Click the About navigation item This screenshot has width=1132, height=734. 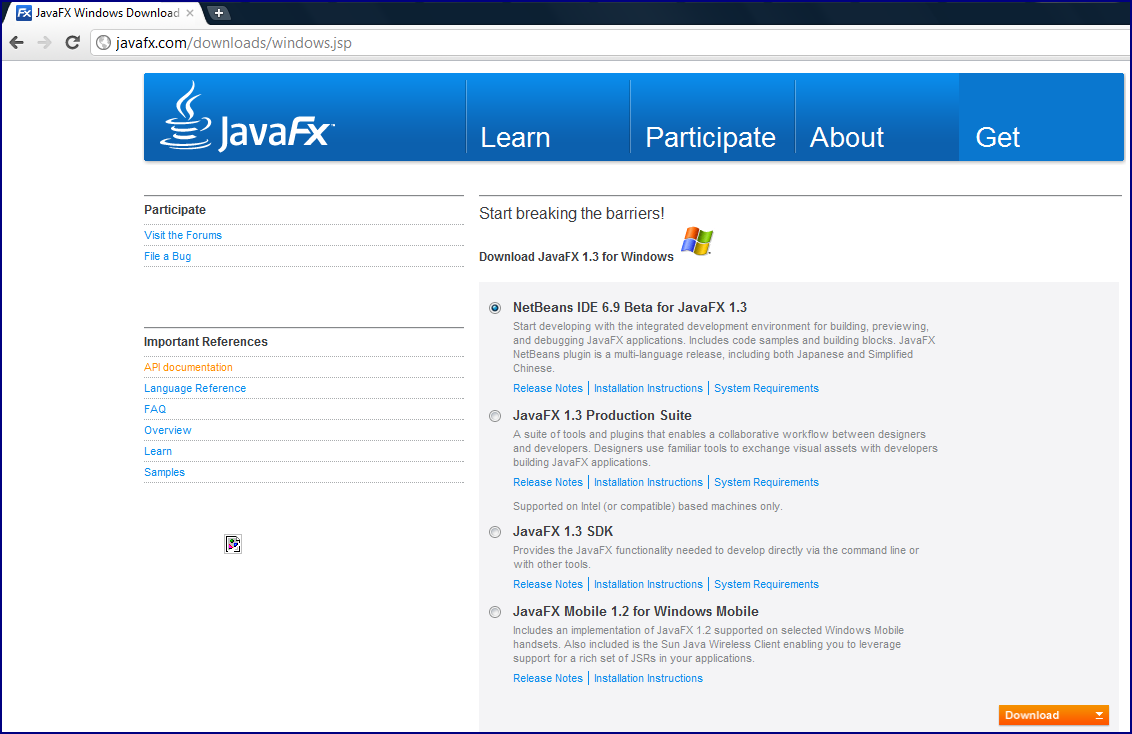click(846, 137)
